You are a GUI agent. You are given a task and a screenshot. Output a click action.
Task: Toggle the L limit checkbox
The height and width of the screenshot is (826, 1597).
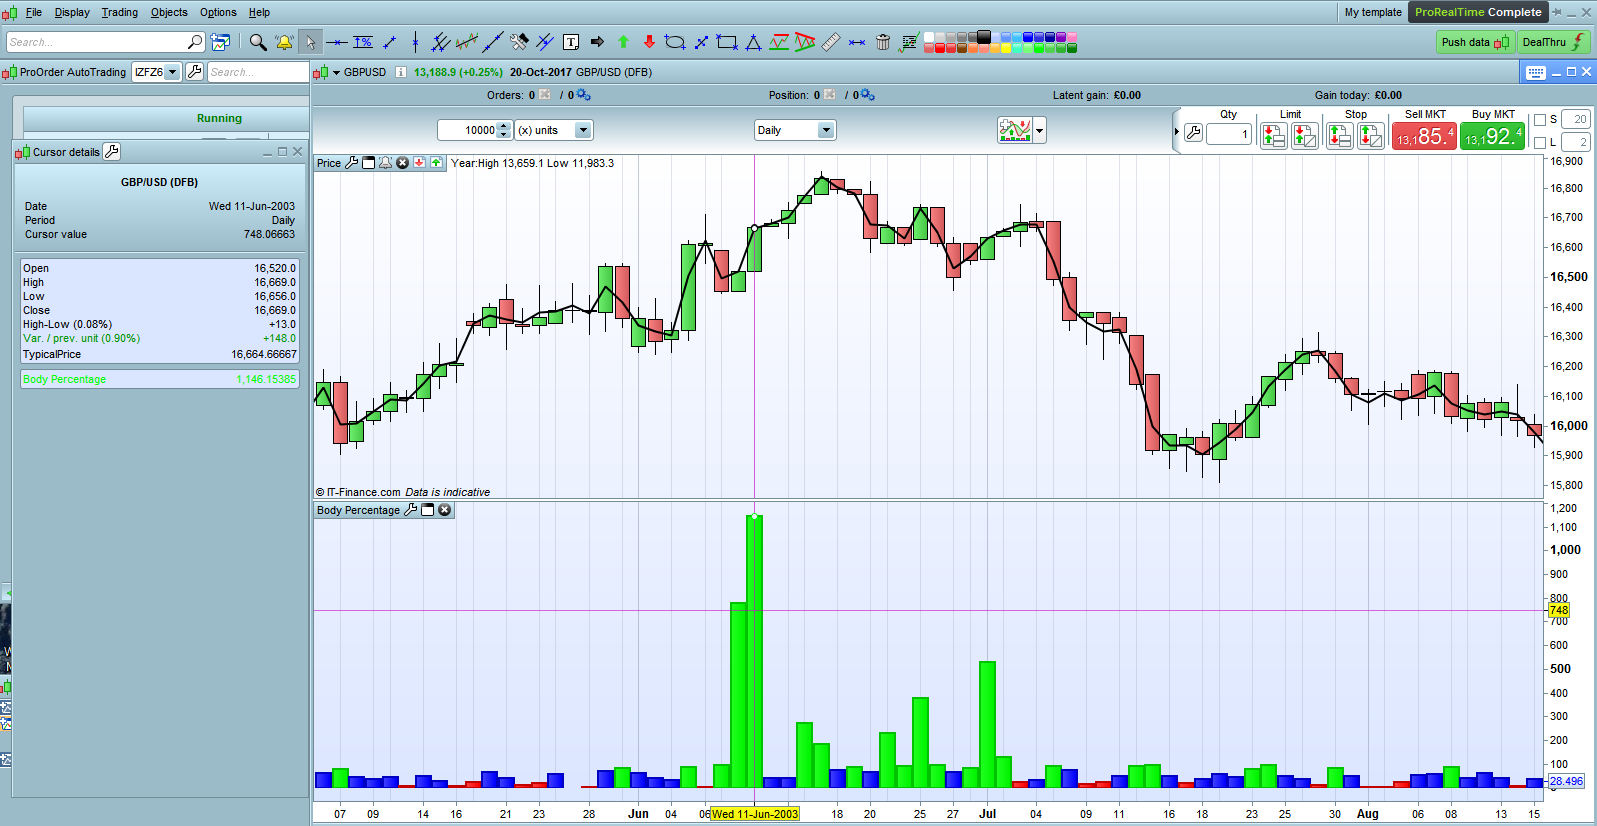[1540, 143]
